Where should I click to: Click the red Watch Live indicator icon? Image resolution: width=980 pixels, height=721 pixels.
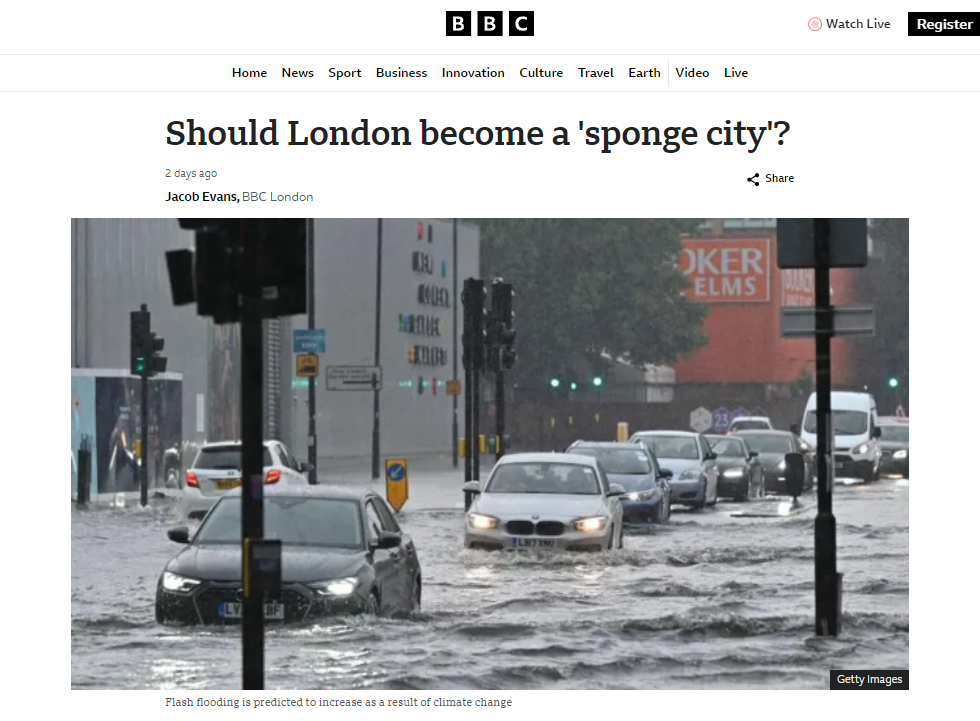pos(814,24)
